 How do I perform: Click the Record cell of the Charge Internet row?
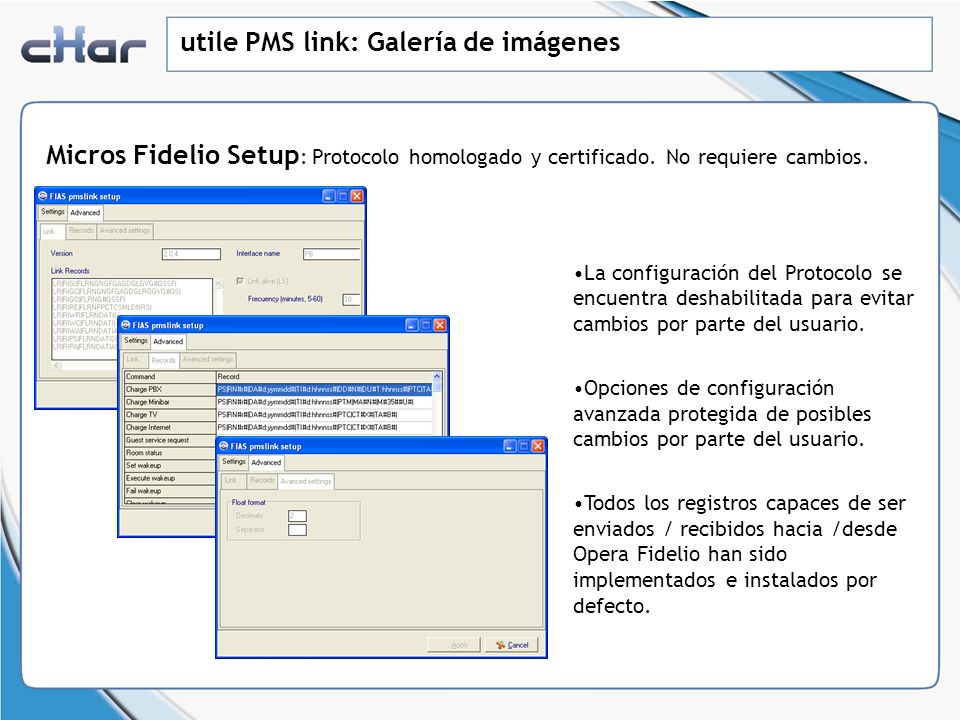tap(324, 427)
